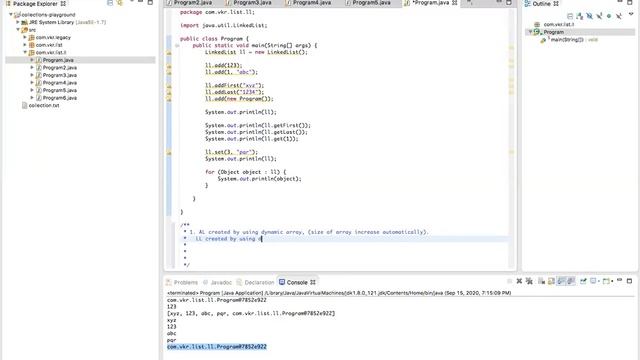Toggle Hide Non-Public Members green dot in Outline
The width and height of the screenshot is (640, 360).
point(609,16)
